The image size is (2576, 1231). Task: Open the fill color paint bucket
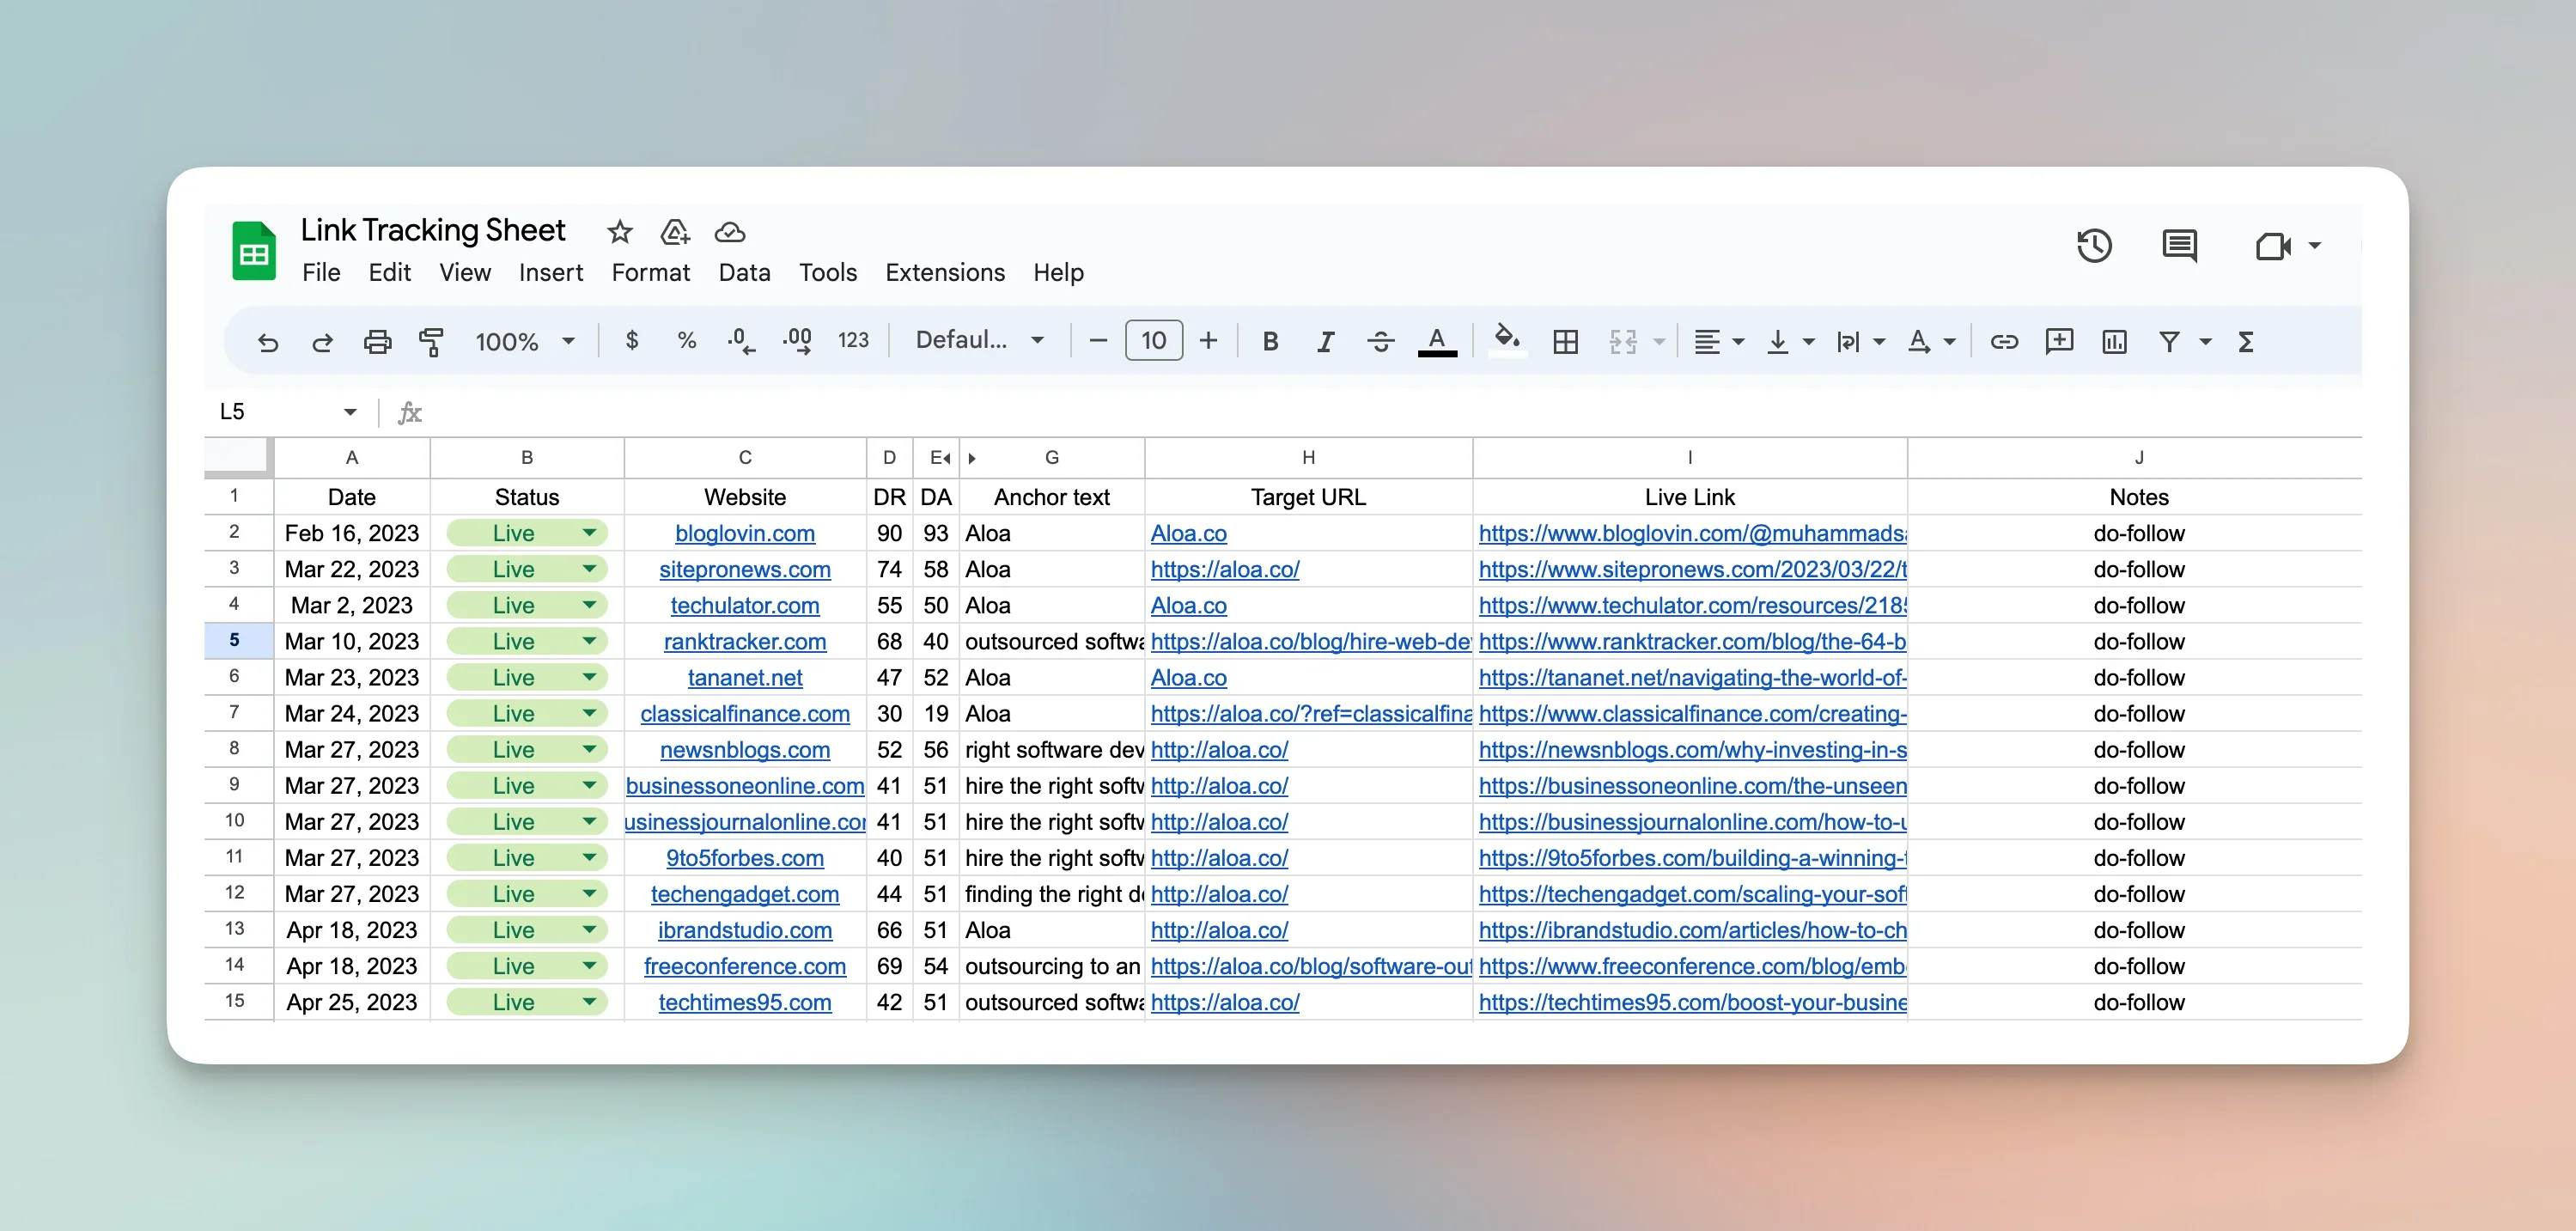(x=1506, y=340)
